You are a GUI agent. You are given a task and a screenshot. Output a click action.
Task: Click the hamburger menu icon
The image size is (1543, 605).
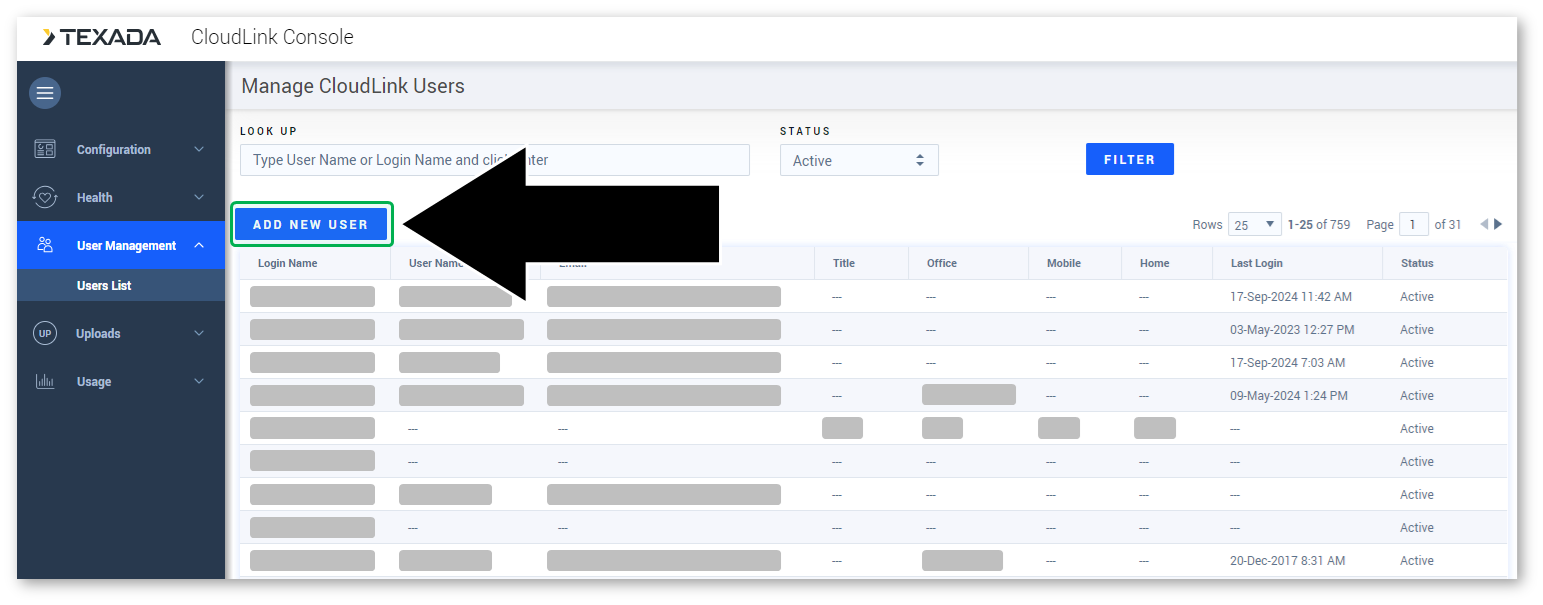click(x=44, y=94)
